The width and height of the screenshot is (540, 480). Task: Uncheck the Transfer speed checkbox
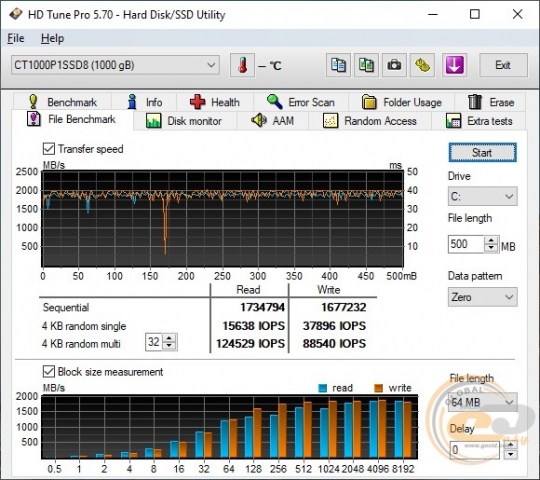click(49, 149)
